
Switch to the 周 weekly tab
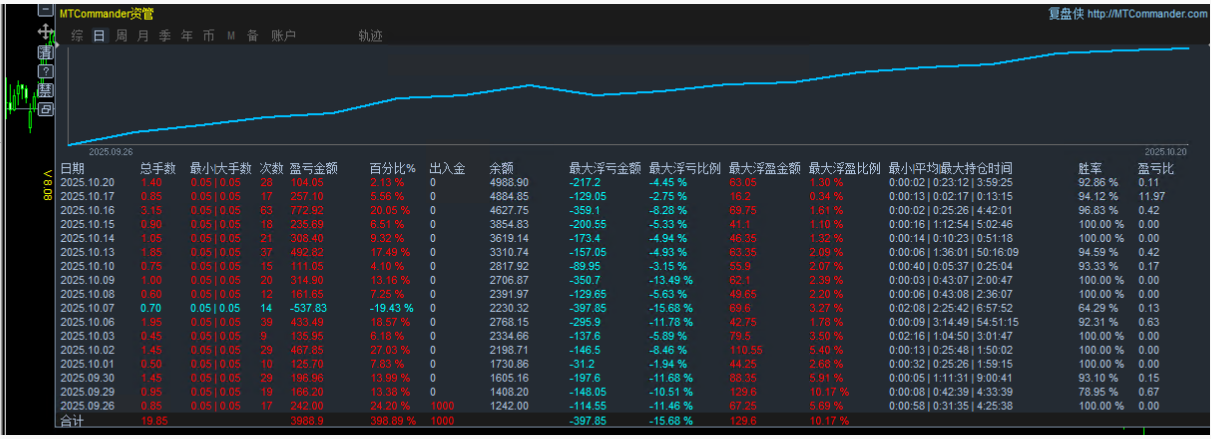pyautogui.click(x=121, y=36)
